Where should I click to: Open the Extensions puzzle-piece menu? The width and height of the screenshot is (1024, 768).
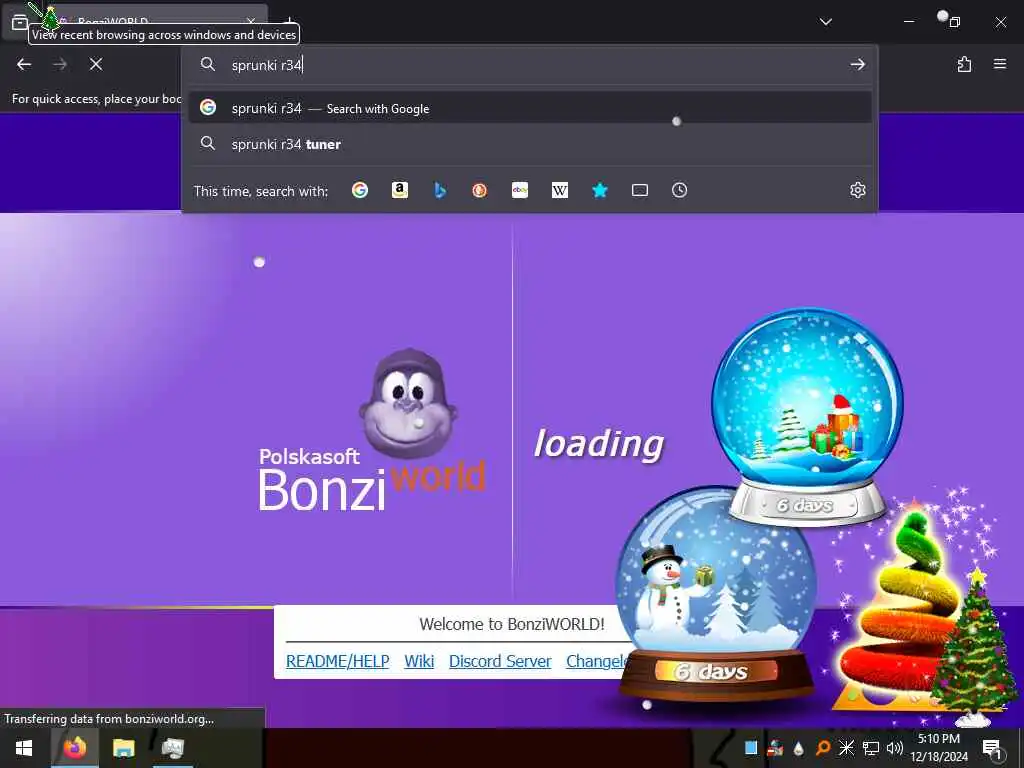(964, 64)
